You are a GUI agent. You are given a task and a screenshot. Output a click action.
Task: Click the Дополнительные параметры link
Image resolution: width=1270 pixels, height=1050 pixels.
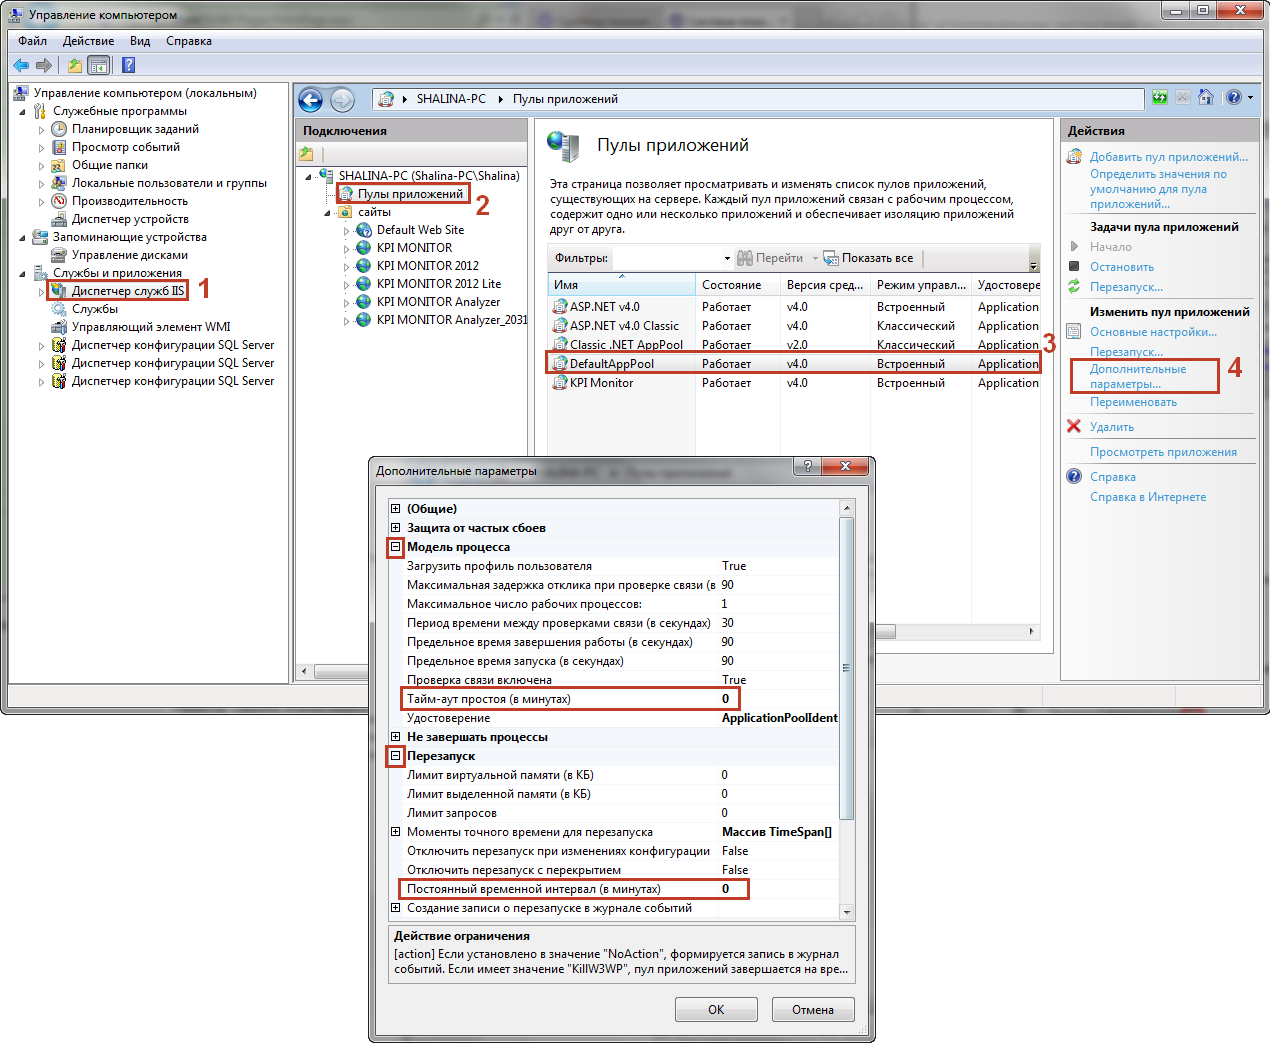click(x=1138, y=376)
